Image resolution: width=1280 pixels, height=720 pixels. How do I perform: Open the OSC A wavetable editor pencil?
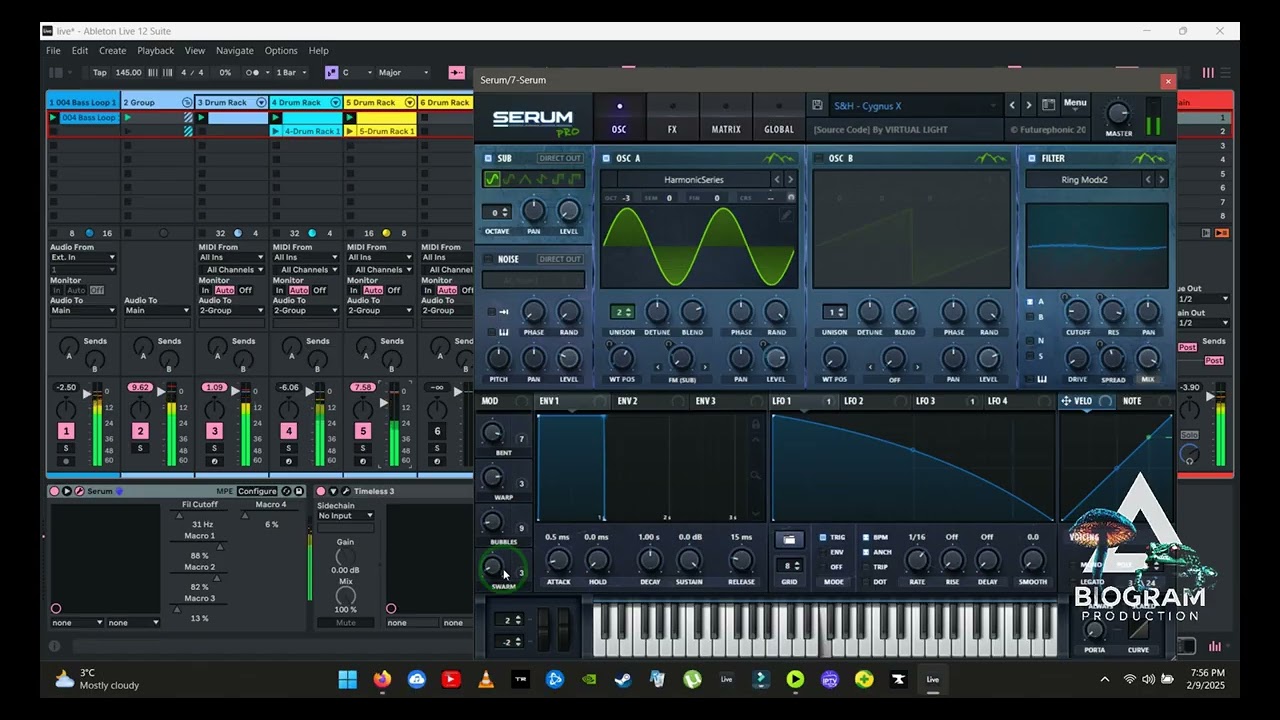[787, 215]
